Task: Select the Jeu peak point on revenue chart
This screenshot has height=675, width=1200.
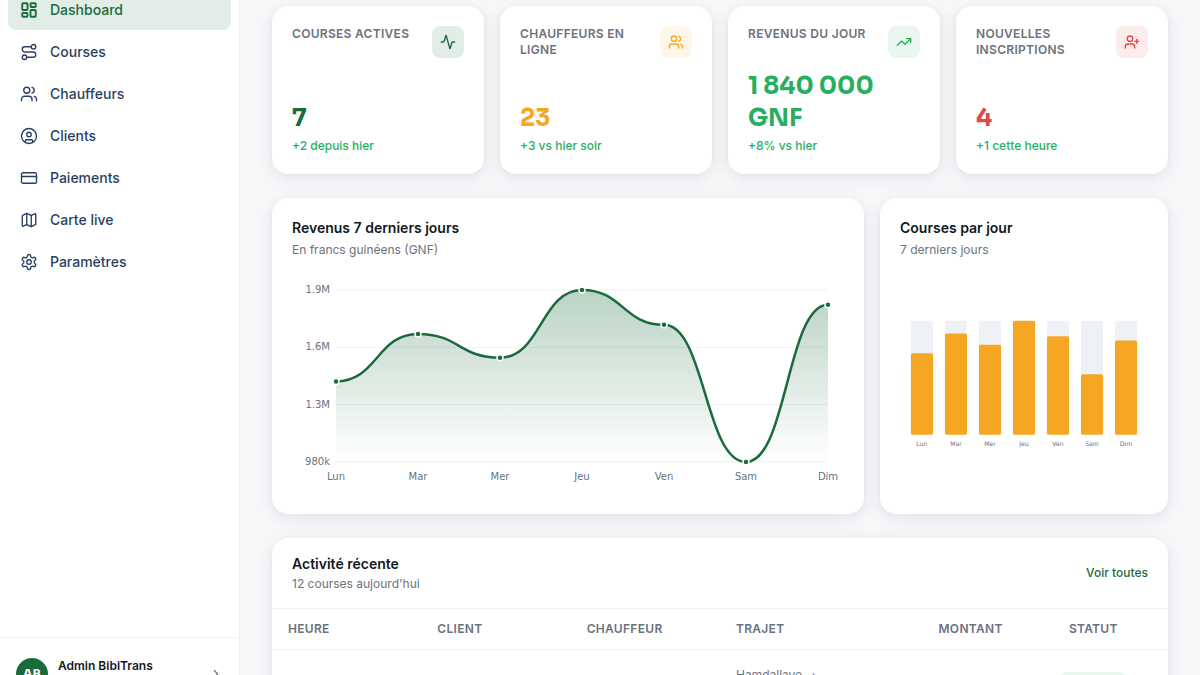Action: pyautogui.click(x=582, y=290)
